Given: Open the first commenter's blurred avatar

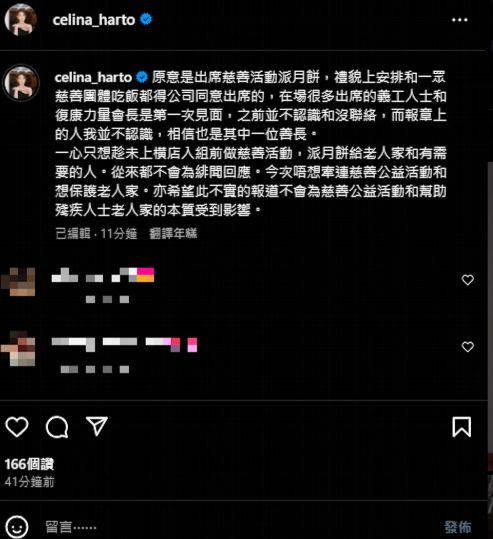Looking at the screenshot, I should [18, 282].
